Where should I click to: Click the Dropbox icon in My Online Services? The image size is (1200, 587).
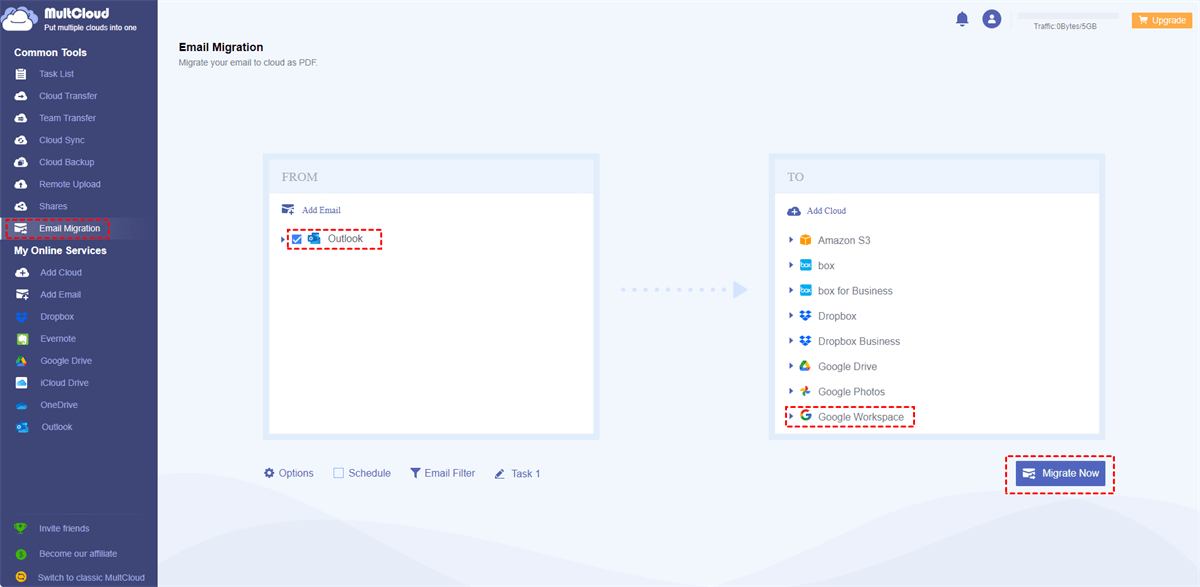point(21,317)
